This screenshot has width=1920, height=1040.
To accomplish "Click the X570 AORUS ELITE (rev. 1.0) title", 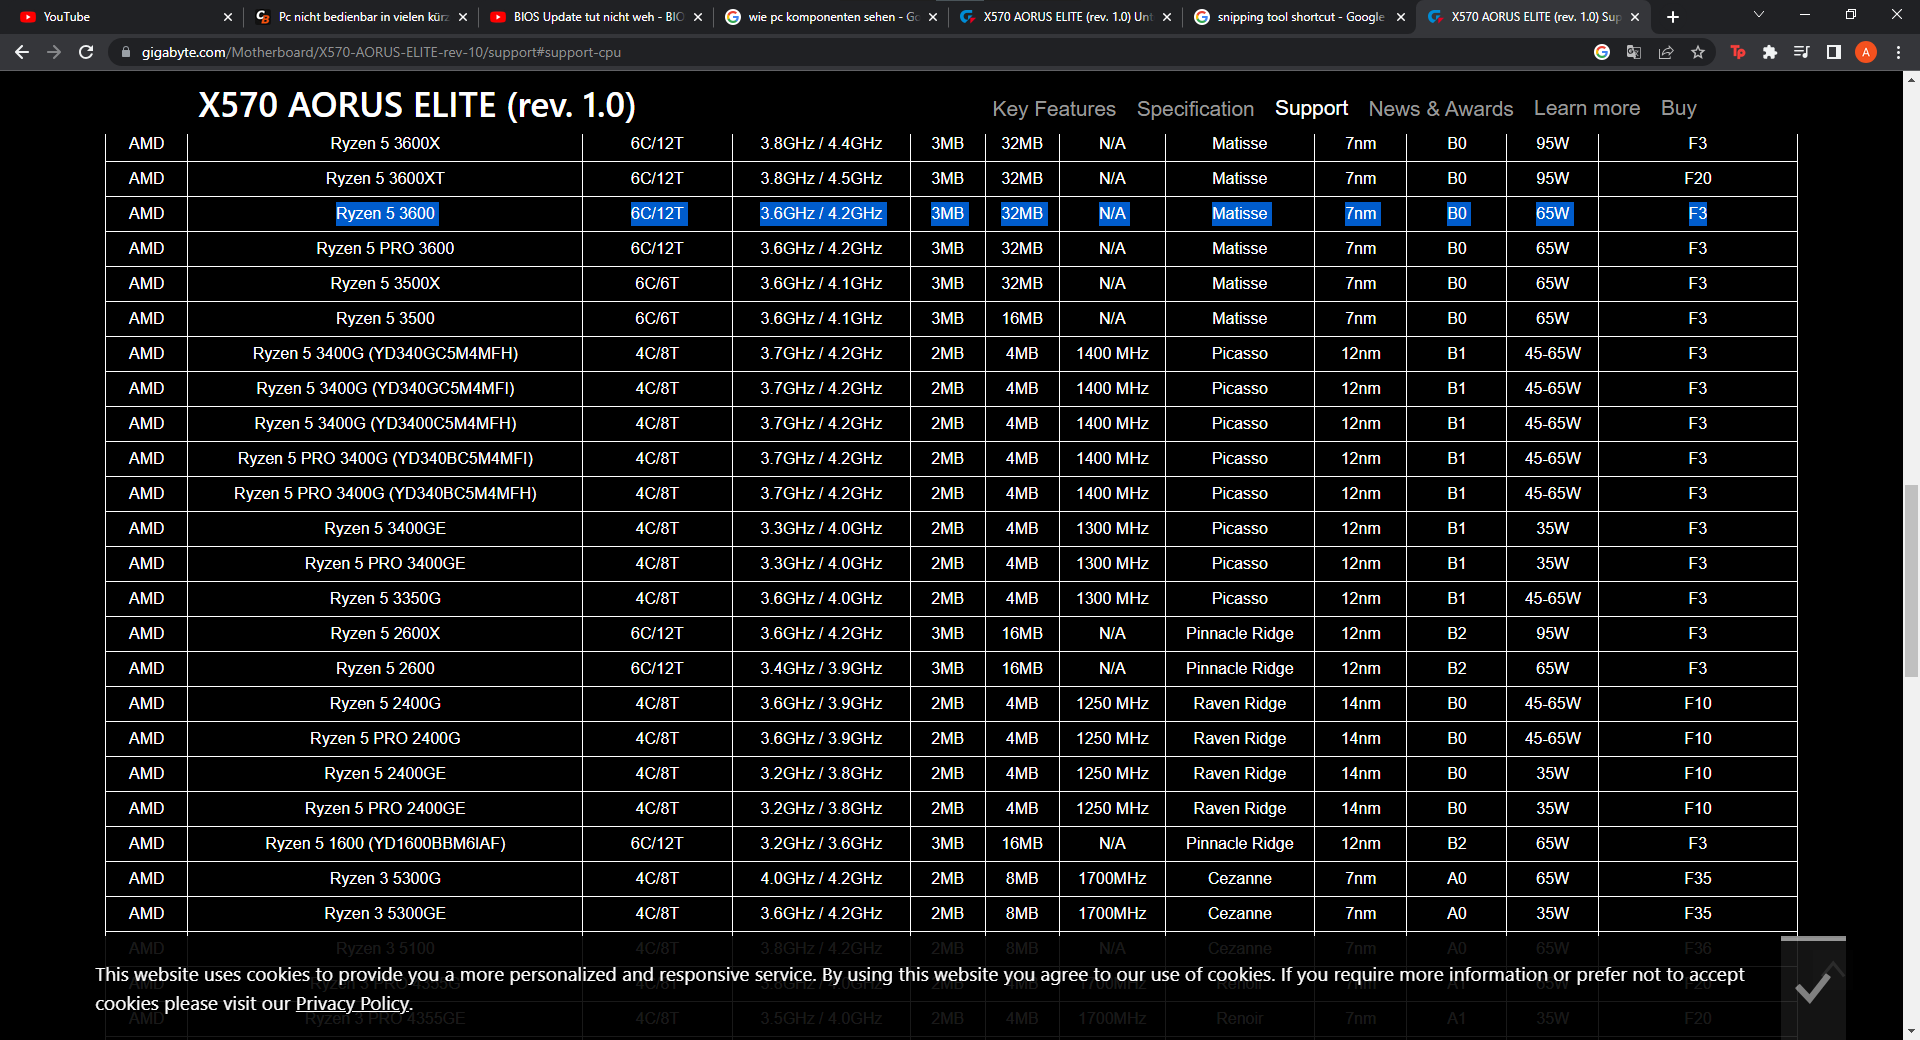I will click(x=417, y=105).
